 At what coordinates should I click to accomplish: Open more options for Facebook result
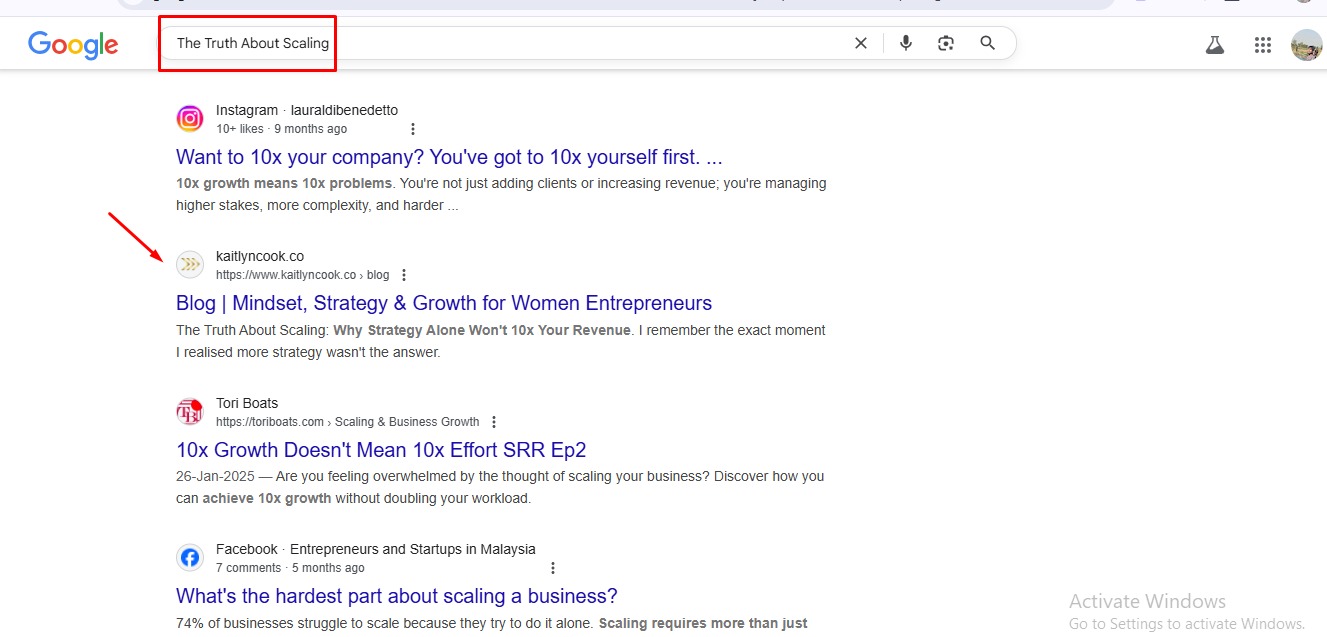point(553,568)
